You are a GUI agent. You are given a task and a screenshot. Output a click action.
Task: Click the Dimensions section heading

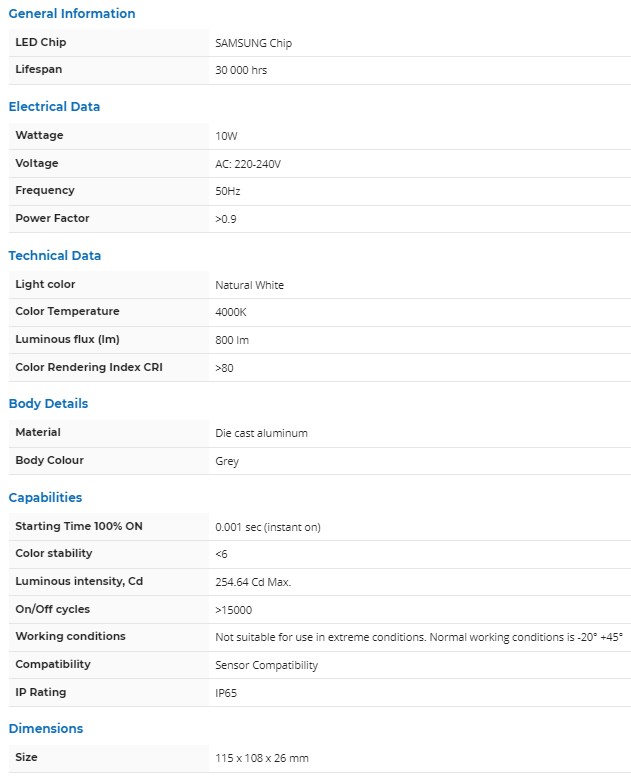point(46,729)
